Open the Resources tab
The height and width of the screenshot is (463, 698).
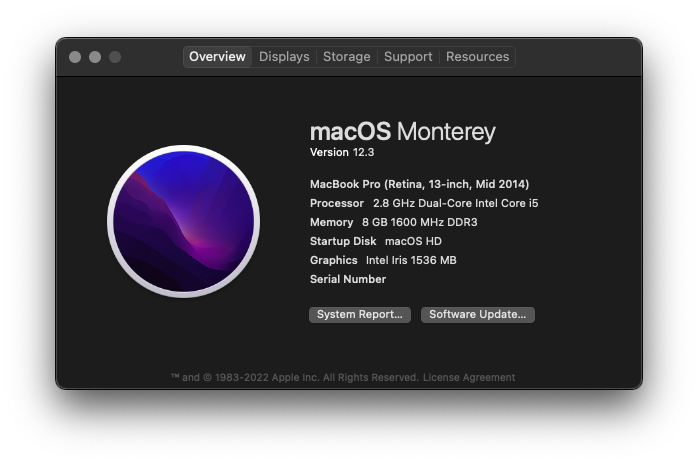477,57
